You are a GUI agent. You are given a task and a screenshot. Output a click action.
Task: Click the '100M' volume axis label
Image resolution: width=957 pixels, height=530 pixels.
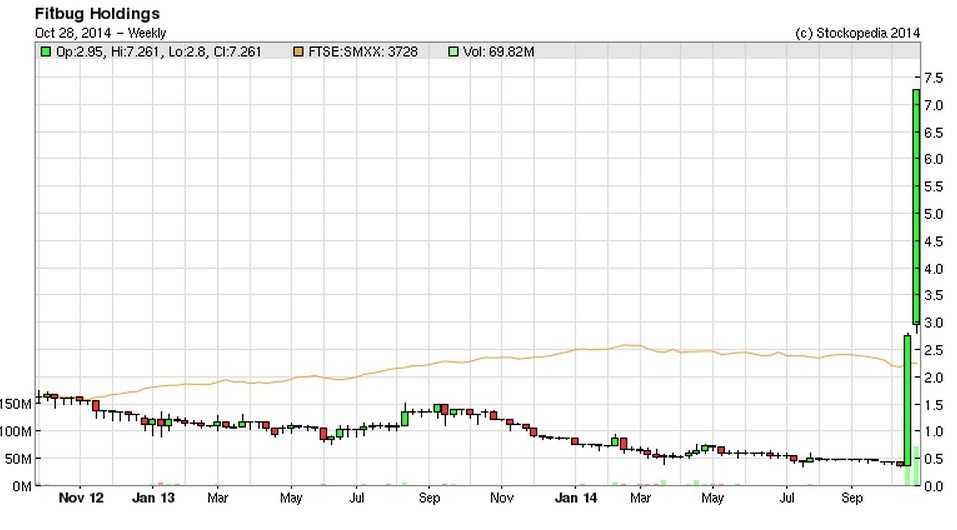16,432
